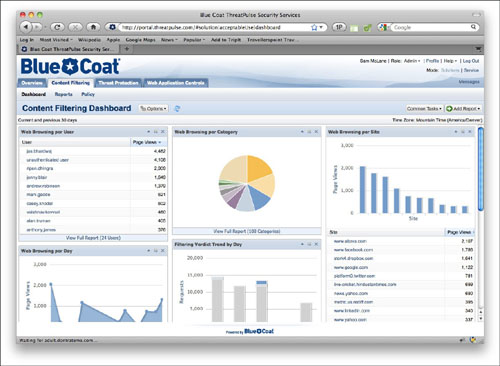Image resolution: width=500 pixels, height=366 pixels.
Task: Bookmark page with star icon
Action: [314, 27]
